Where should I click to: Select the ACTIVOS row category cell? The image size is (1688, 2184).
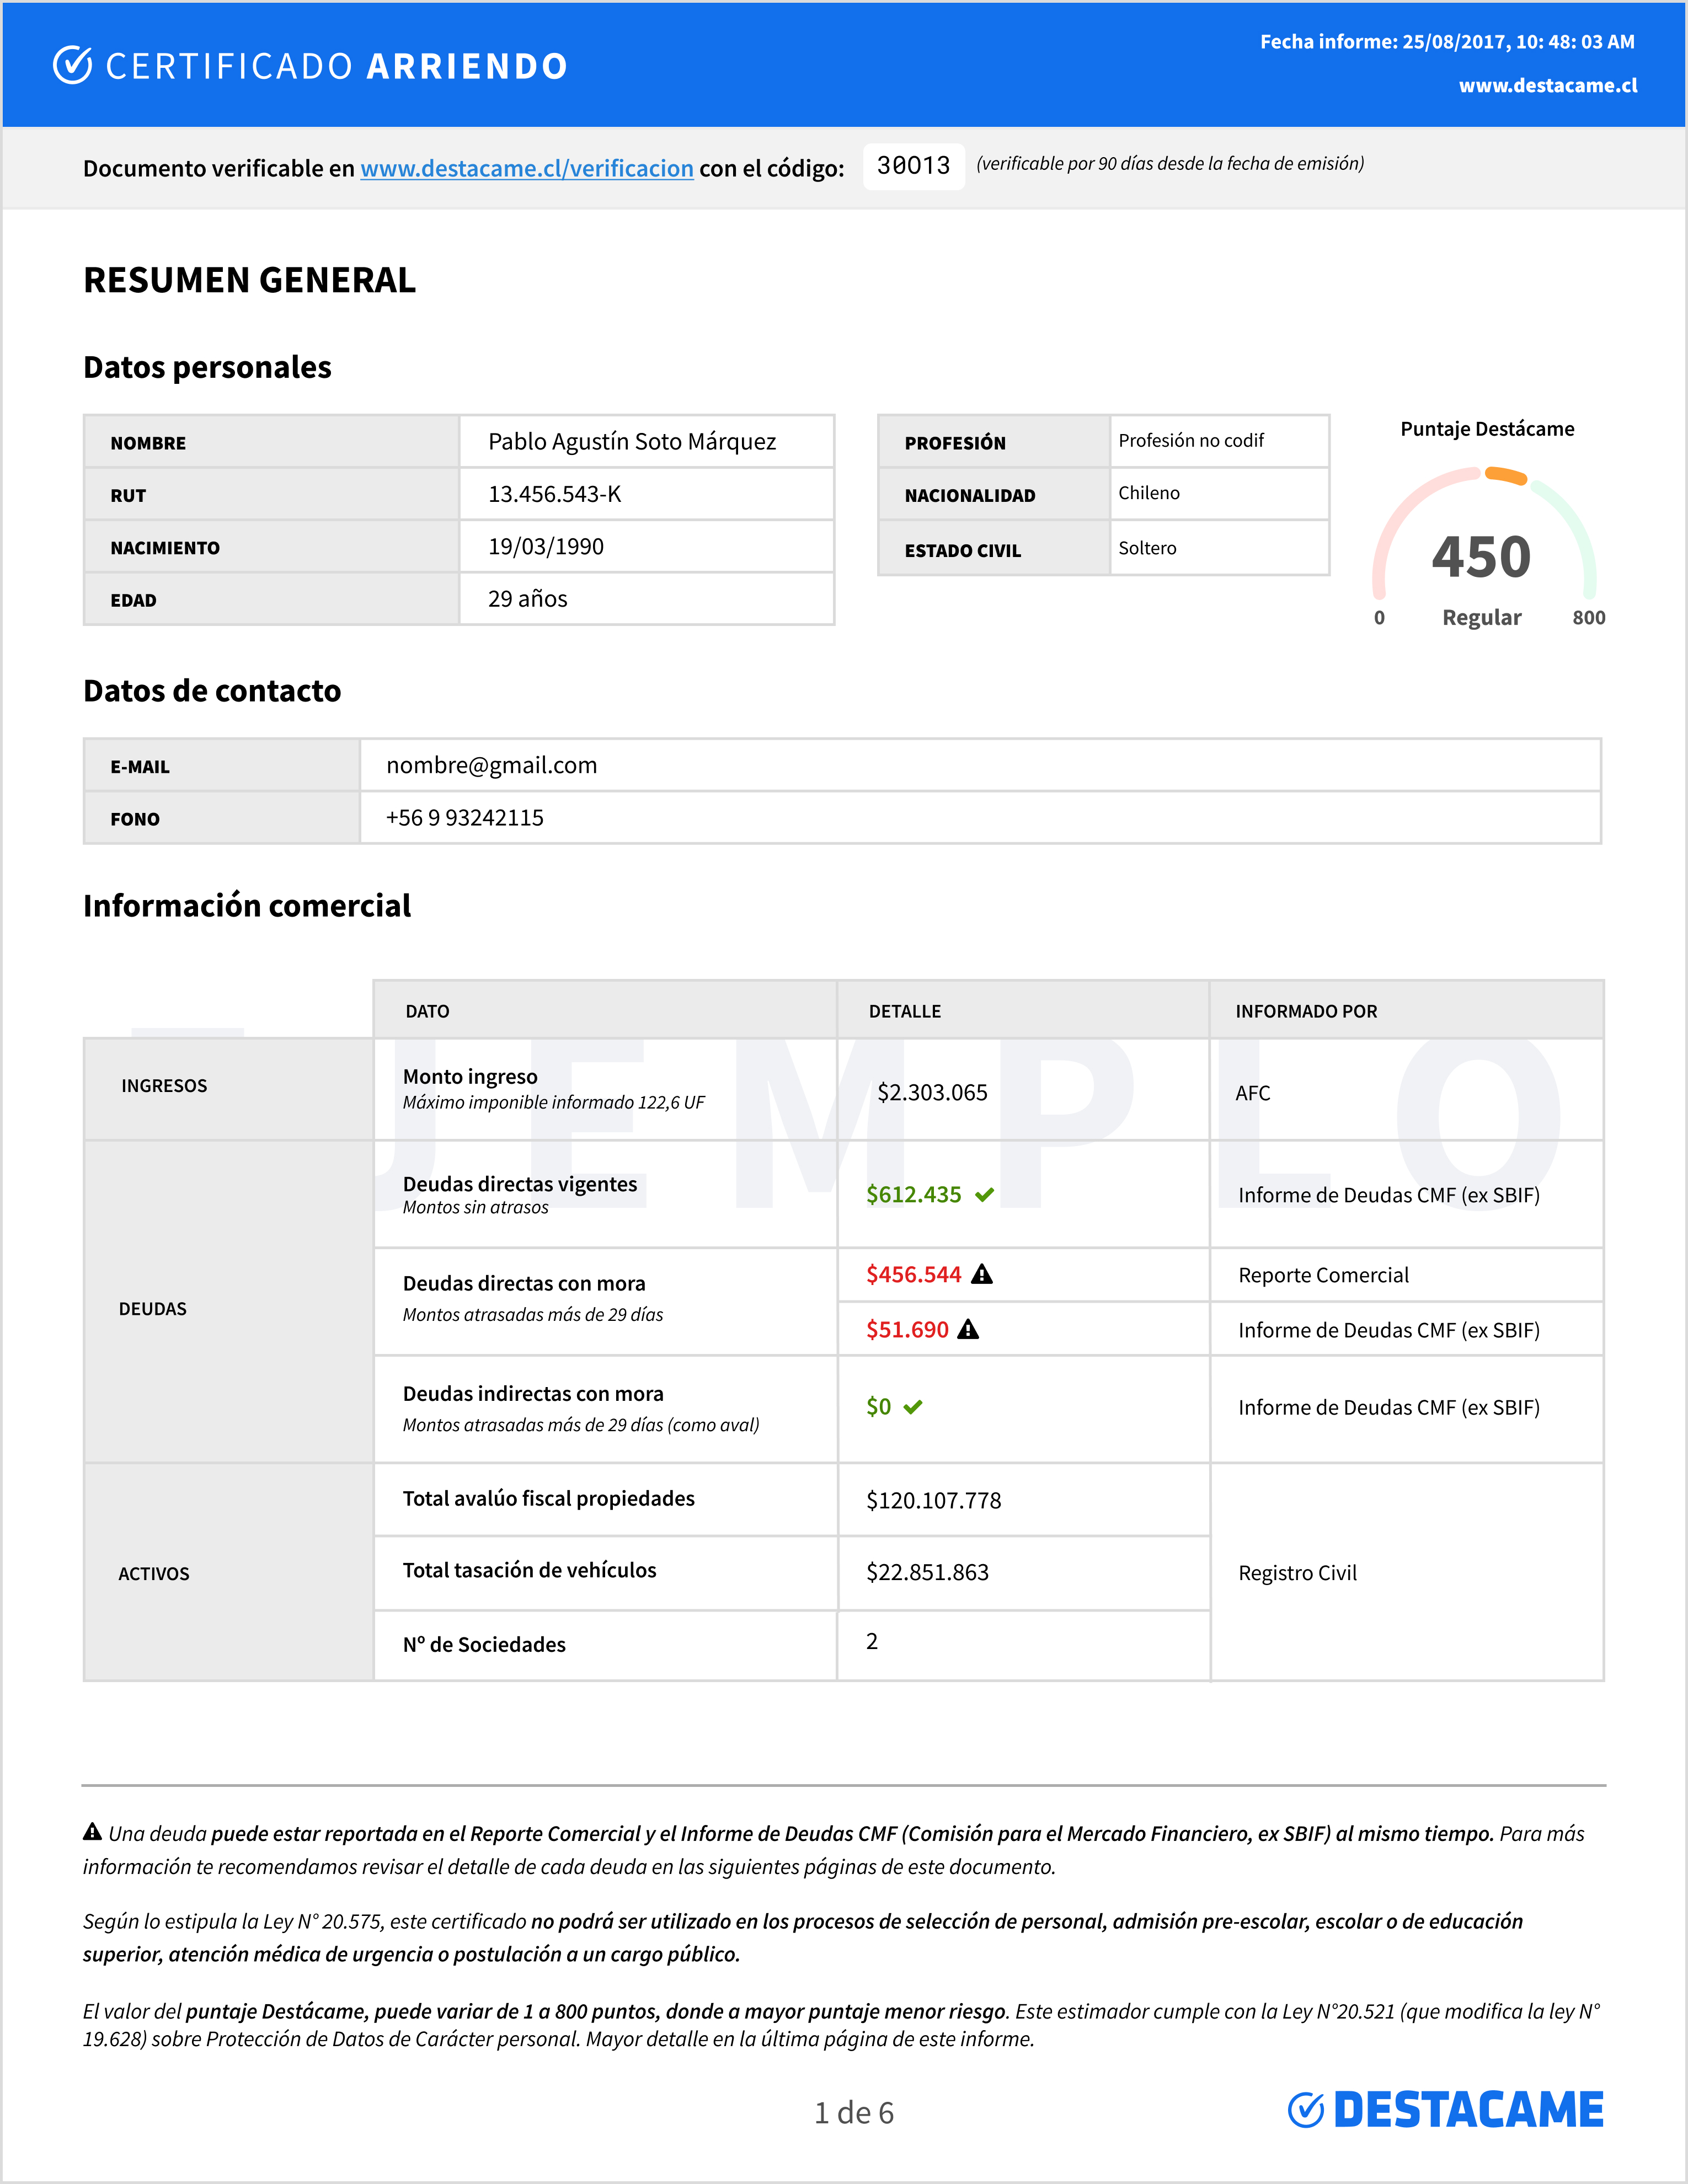pos(154,1574)
